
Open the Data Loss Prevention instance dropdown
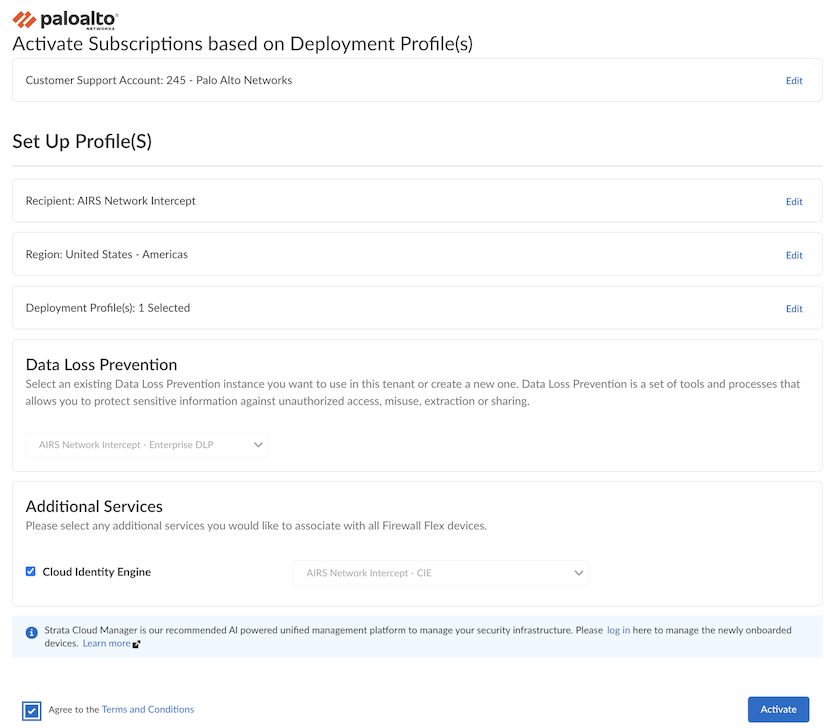[147, 444]
